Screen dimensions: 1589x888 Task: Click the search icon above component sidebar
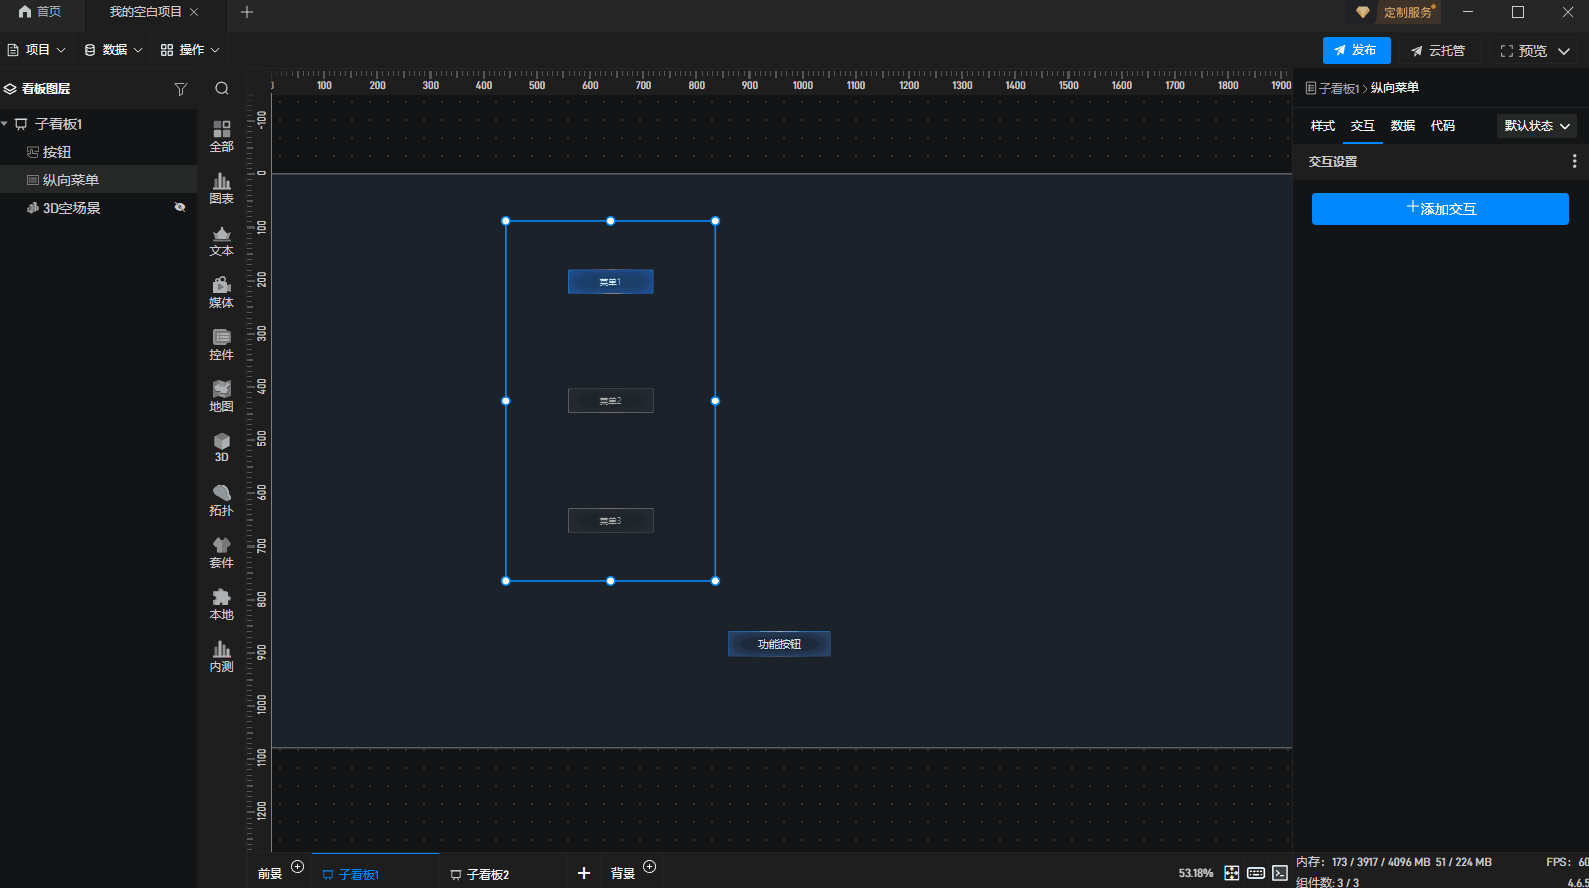(222, 89)
